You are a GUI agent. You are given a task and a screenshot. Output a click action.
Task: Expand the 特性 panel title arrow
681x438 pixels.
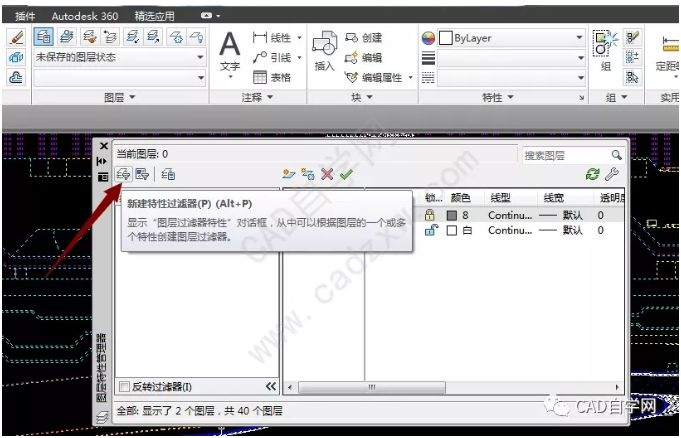511,97
